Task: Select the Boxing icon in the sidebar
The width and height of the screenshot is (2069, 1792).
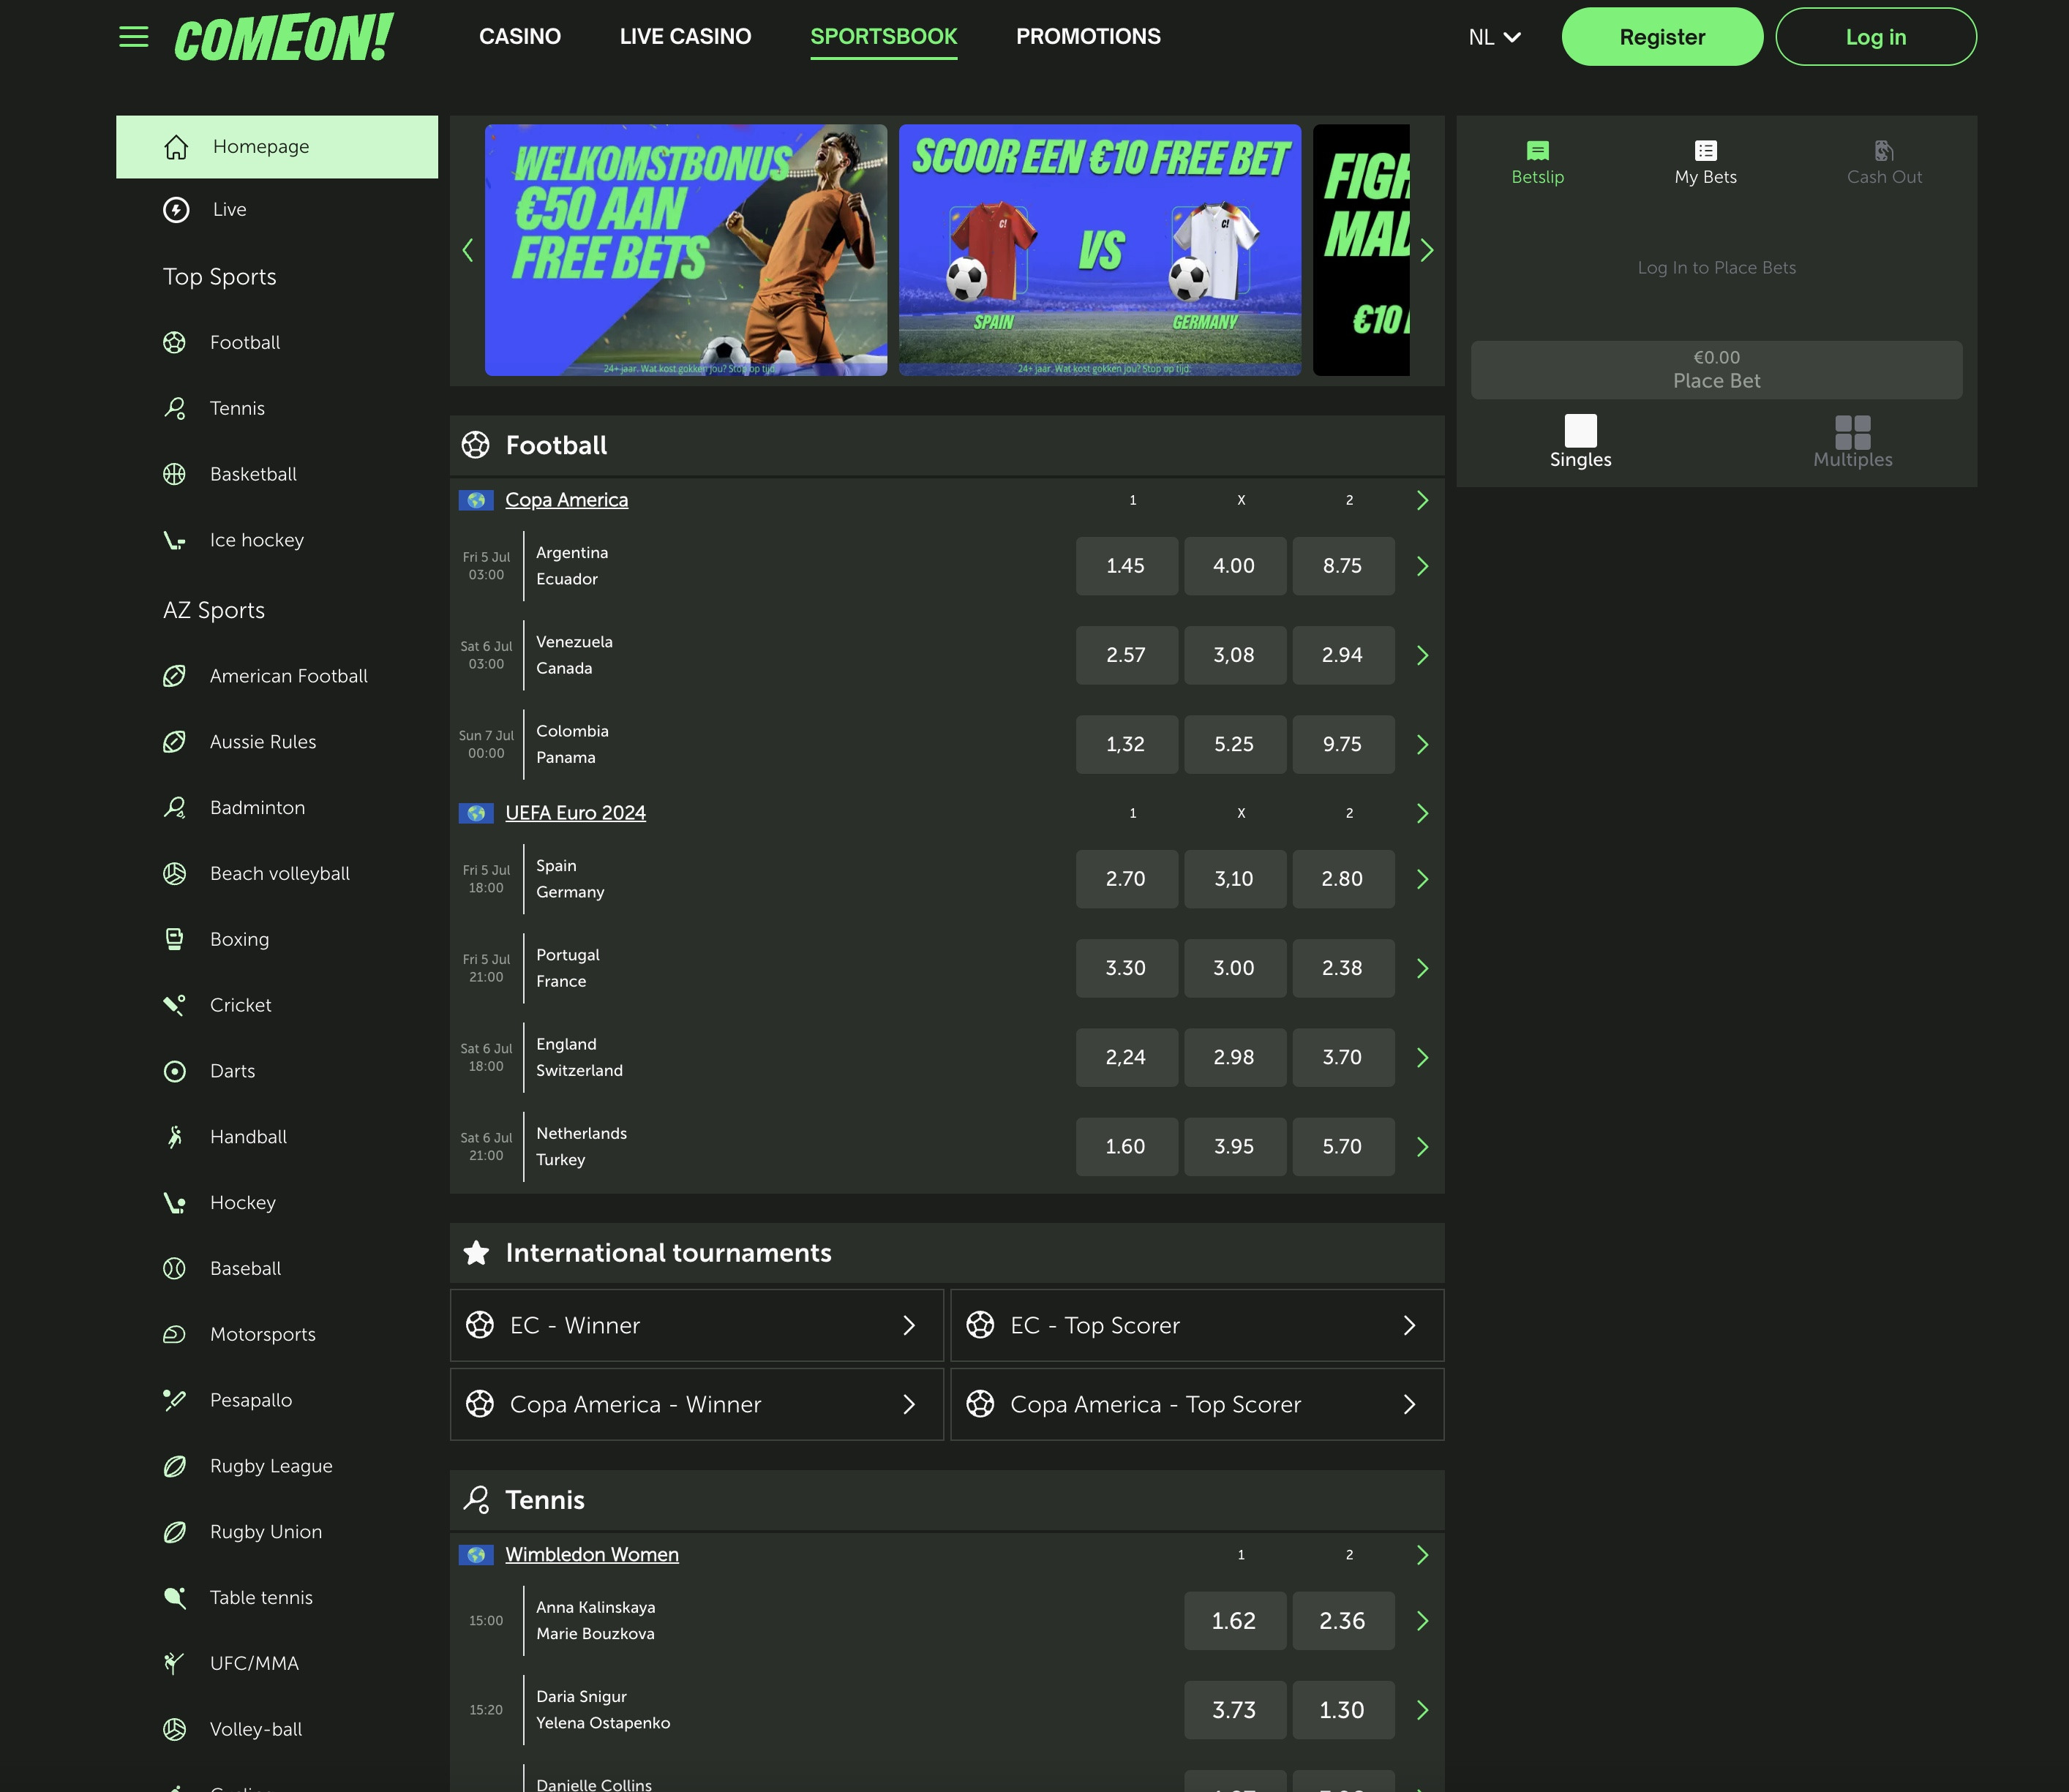Action: (175, 938)
